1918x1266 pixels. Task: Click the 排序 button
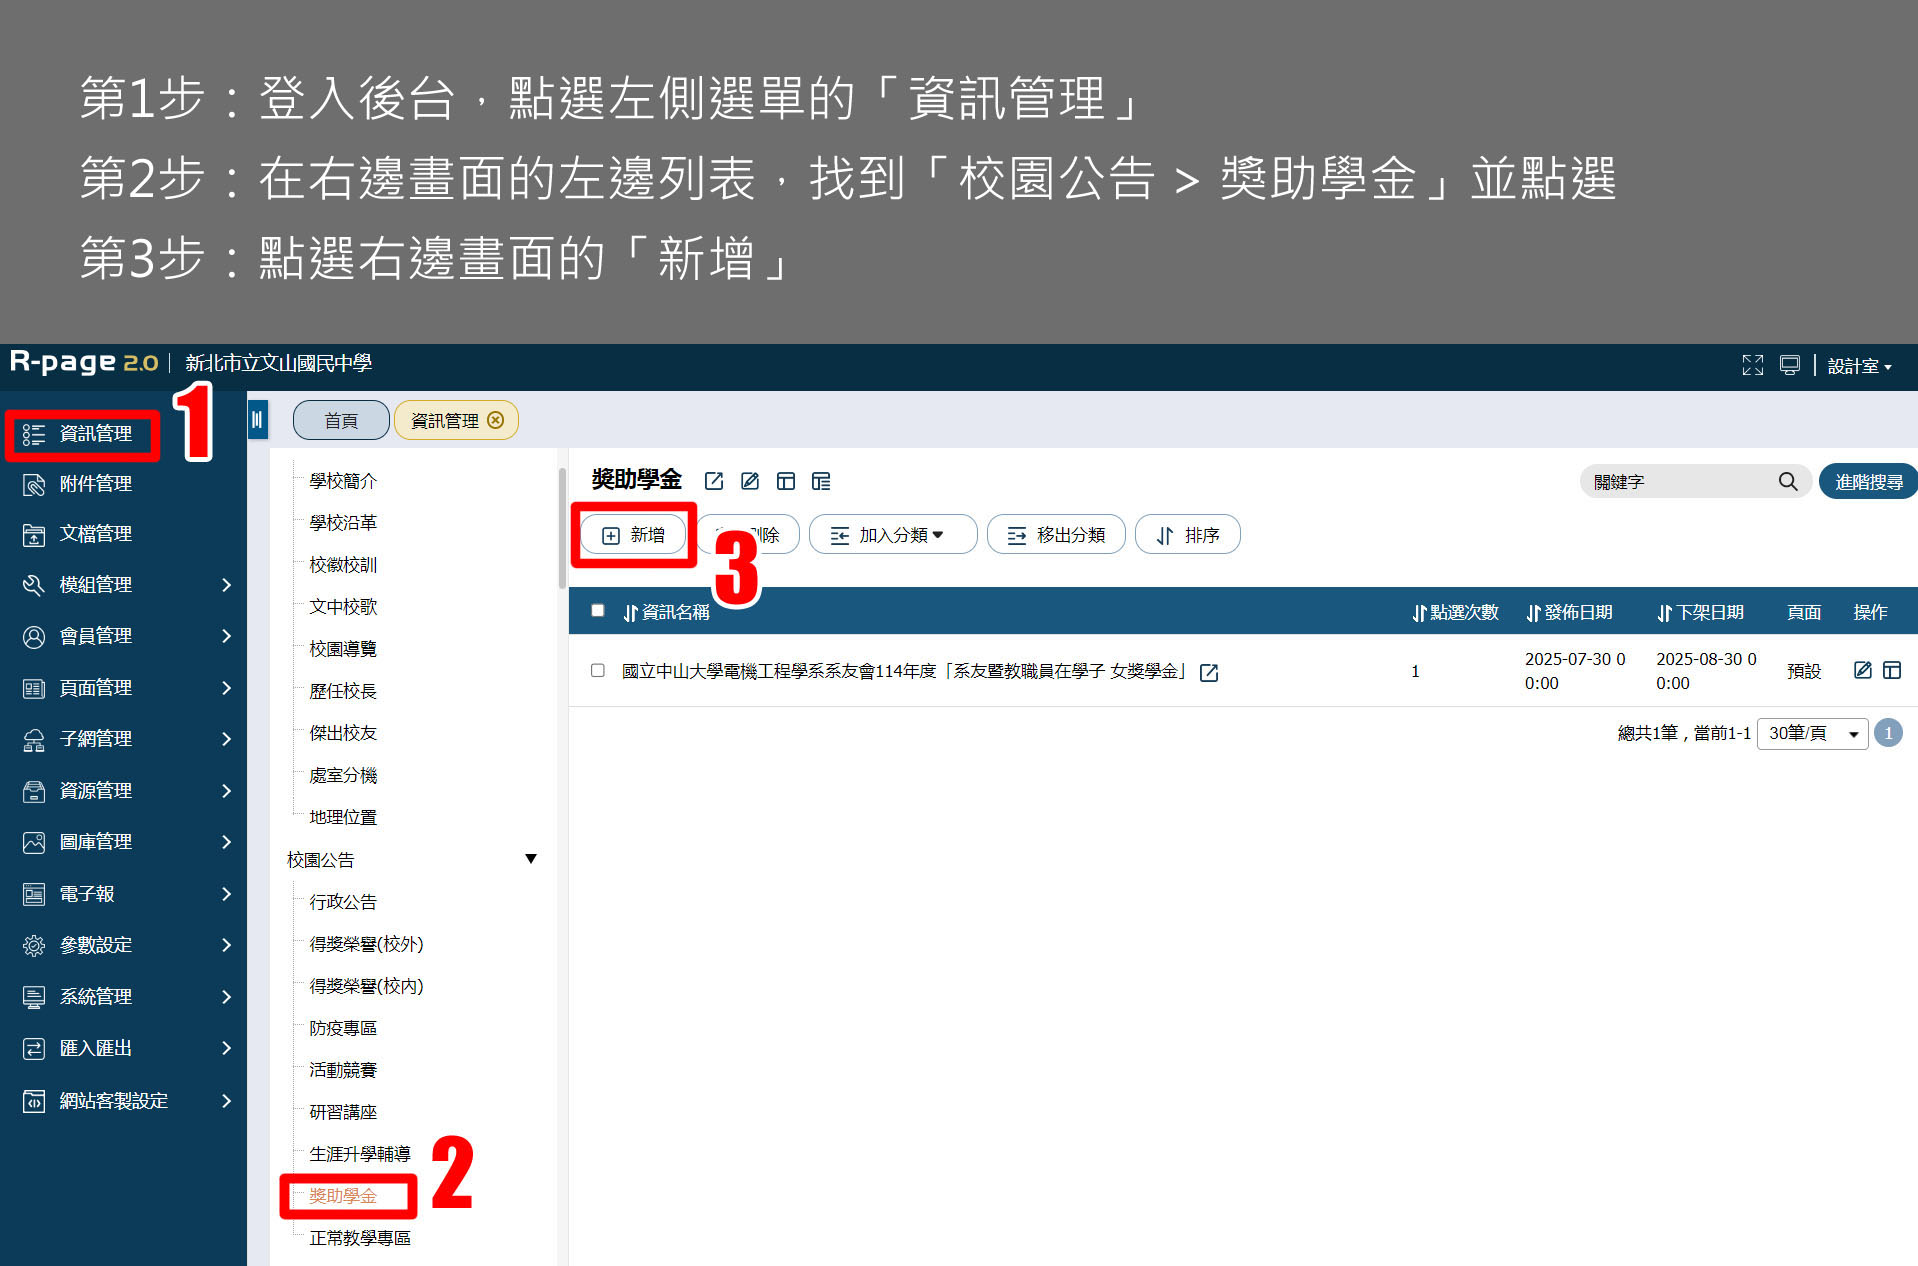(x=1188, y=535)
